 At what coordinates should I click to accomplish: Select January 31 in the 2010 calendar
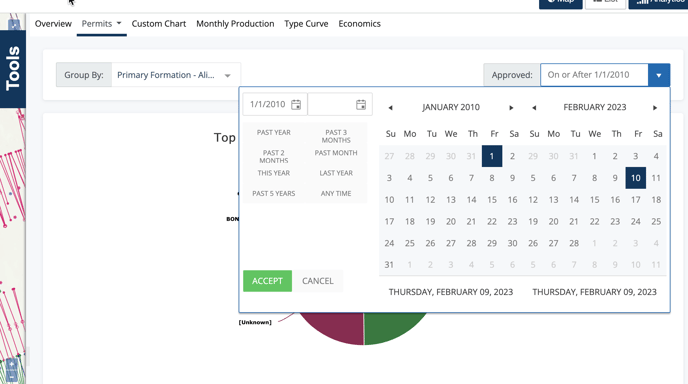389,265
